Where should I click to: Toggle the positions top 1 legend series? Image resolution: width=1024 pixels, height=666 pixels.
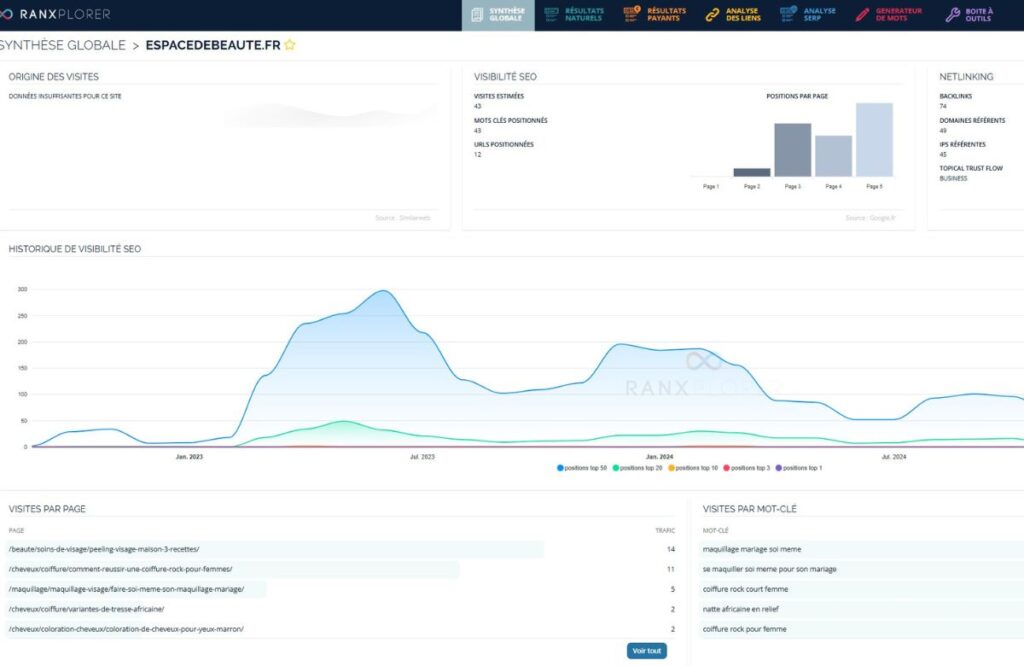click(x=799, y=468)
